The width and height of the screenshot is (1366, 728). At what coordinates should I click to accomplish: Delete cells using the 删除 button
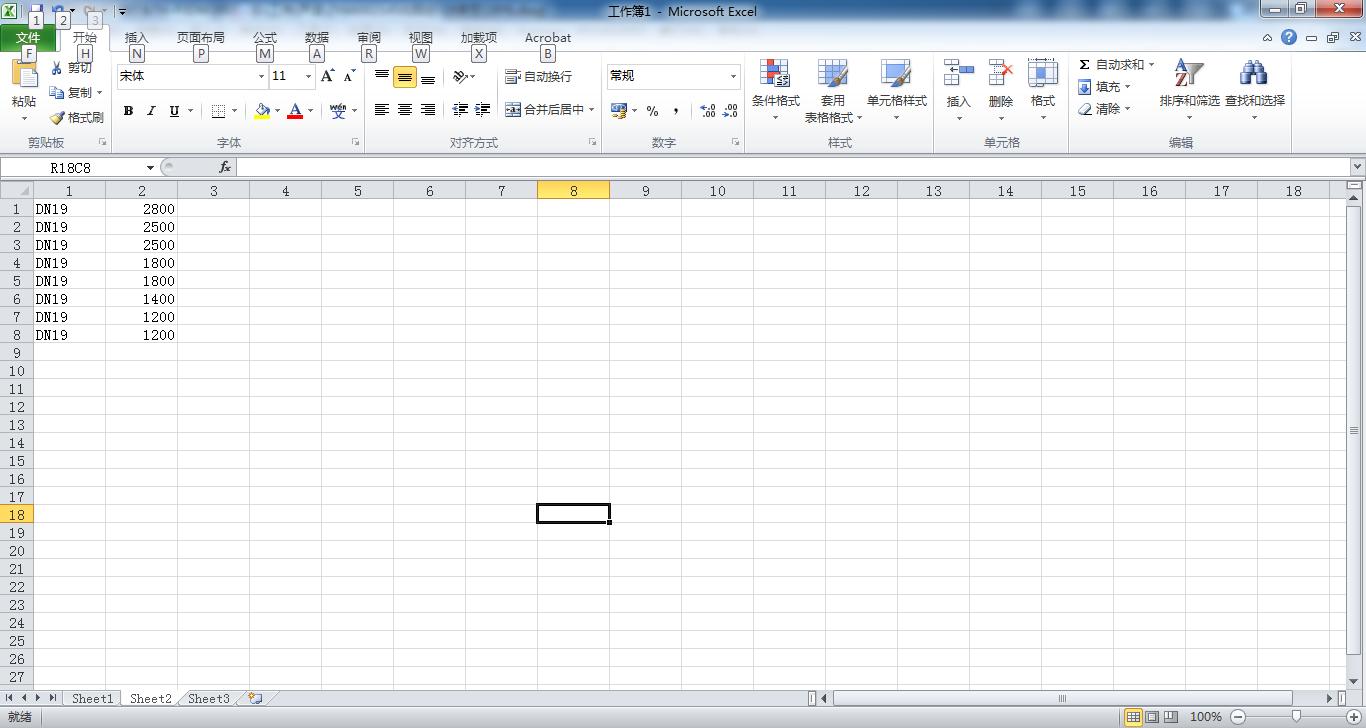(1000, 90)
